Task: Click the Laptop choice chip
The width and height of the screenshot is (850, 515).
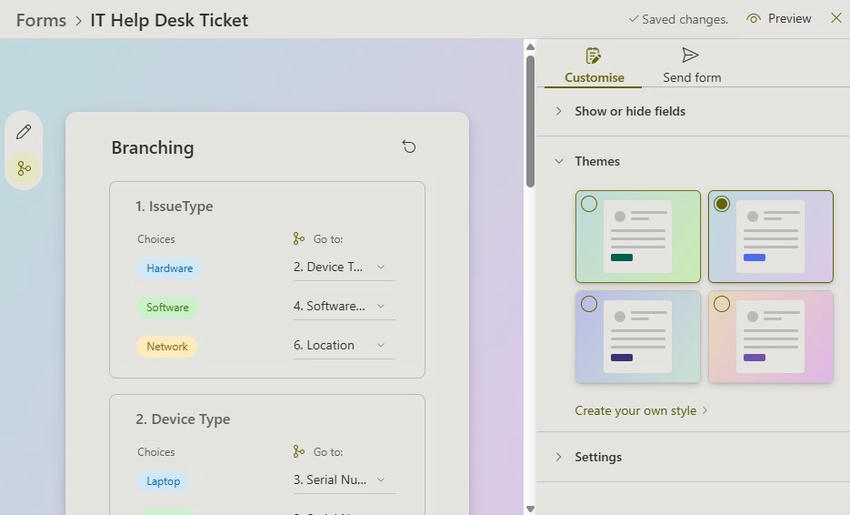Action: (x=163, y=481)
